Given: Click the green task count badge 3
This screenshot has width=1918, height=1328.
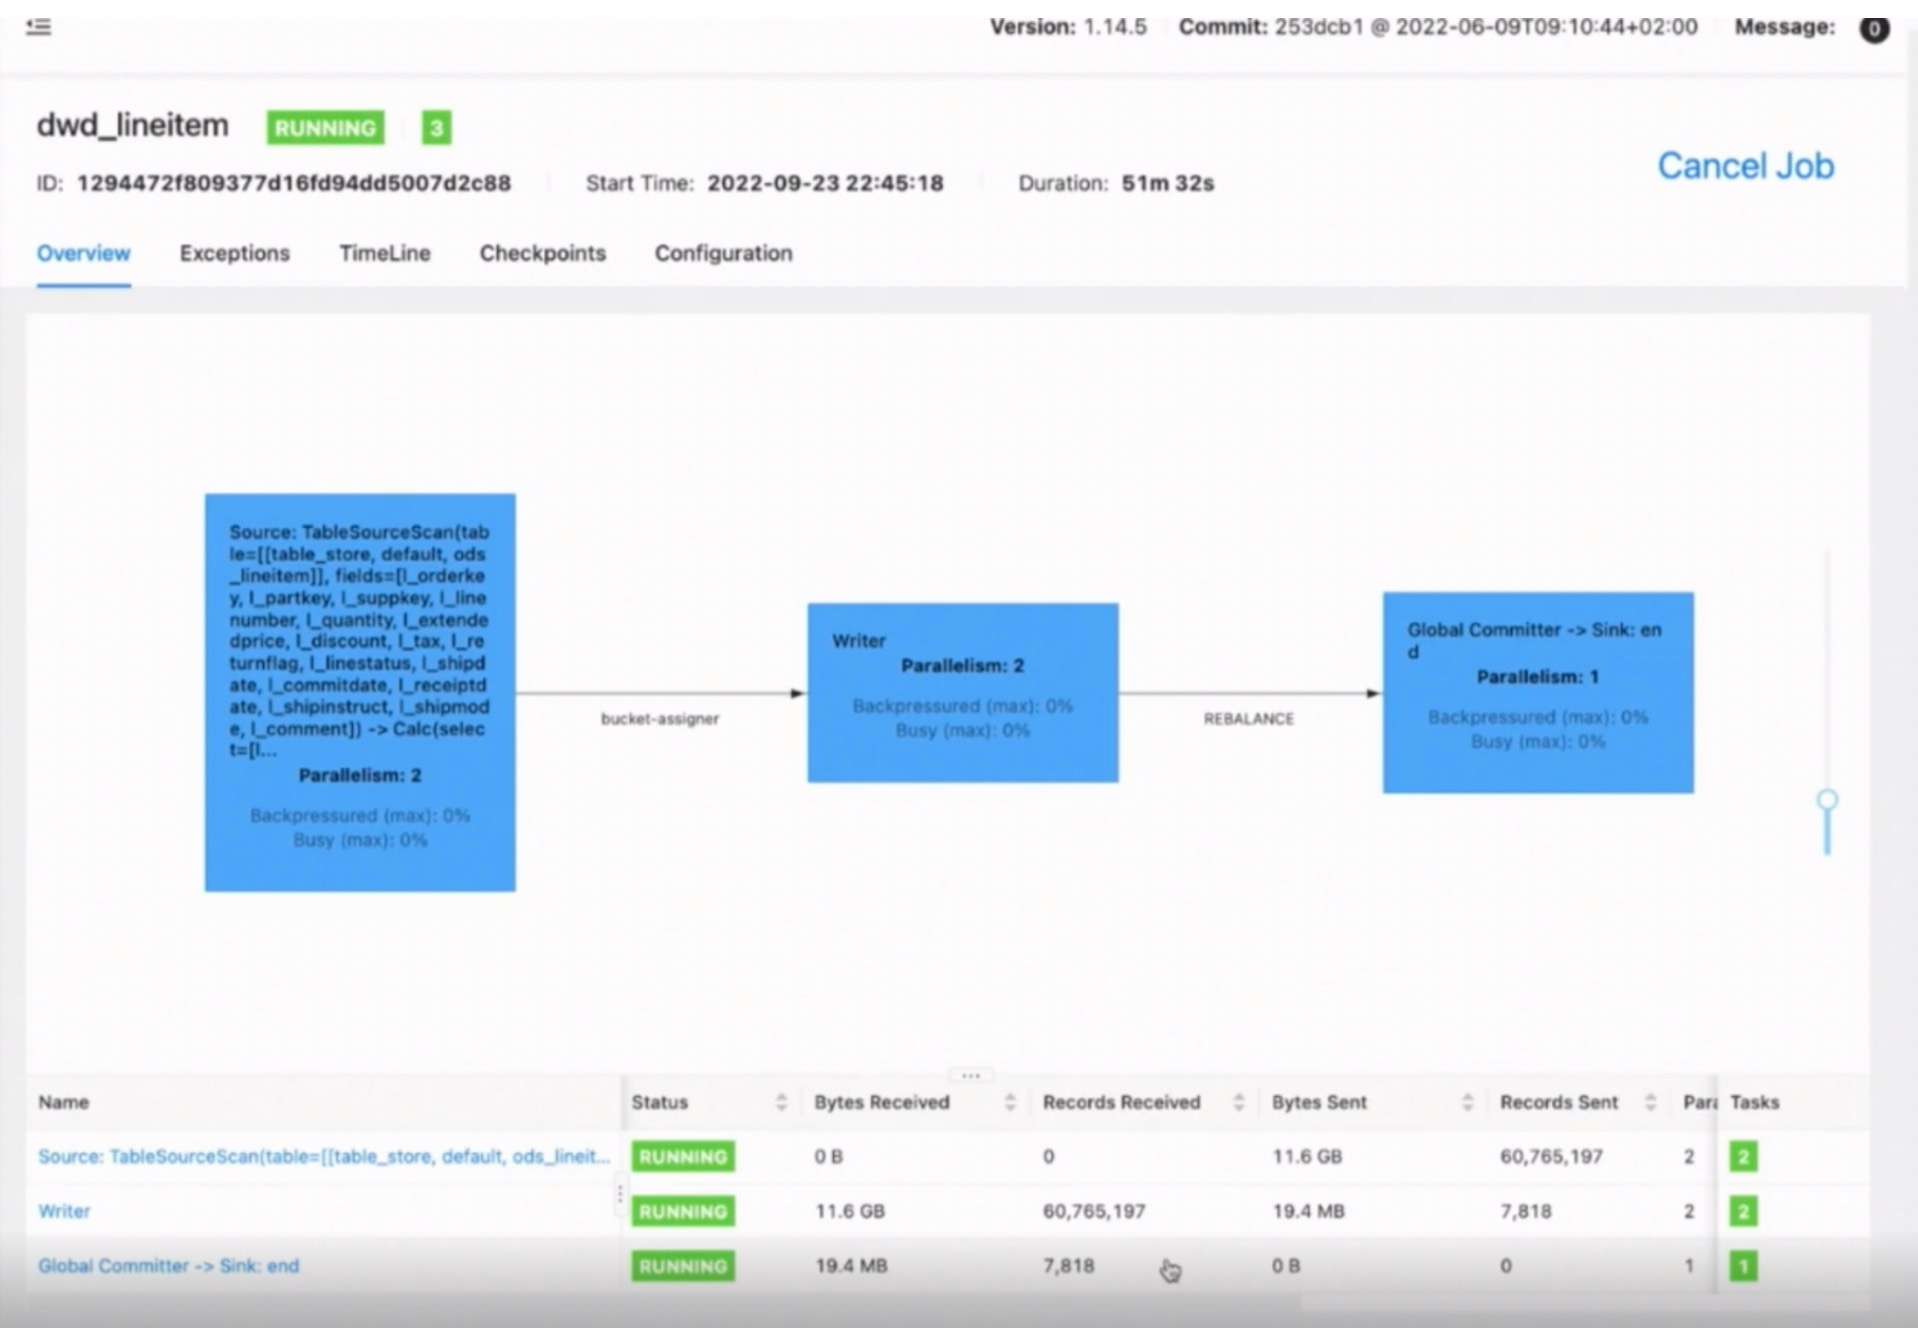Looking at the screenshot, I should click(436, 128).
